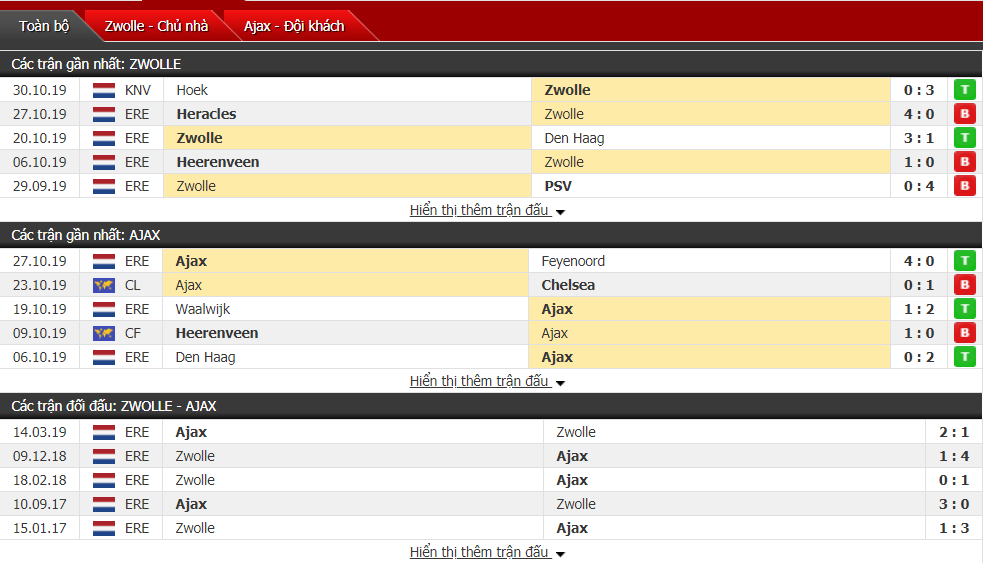Click the red B badge for Heerenveen vs Zwolle
This screenshot has height=563, width=983.
tap(965, 162)
